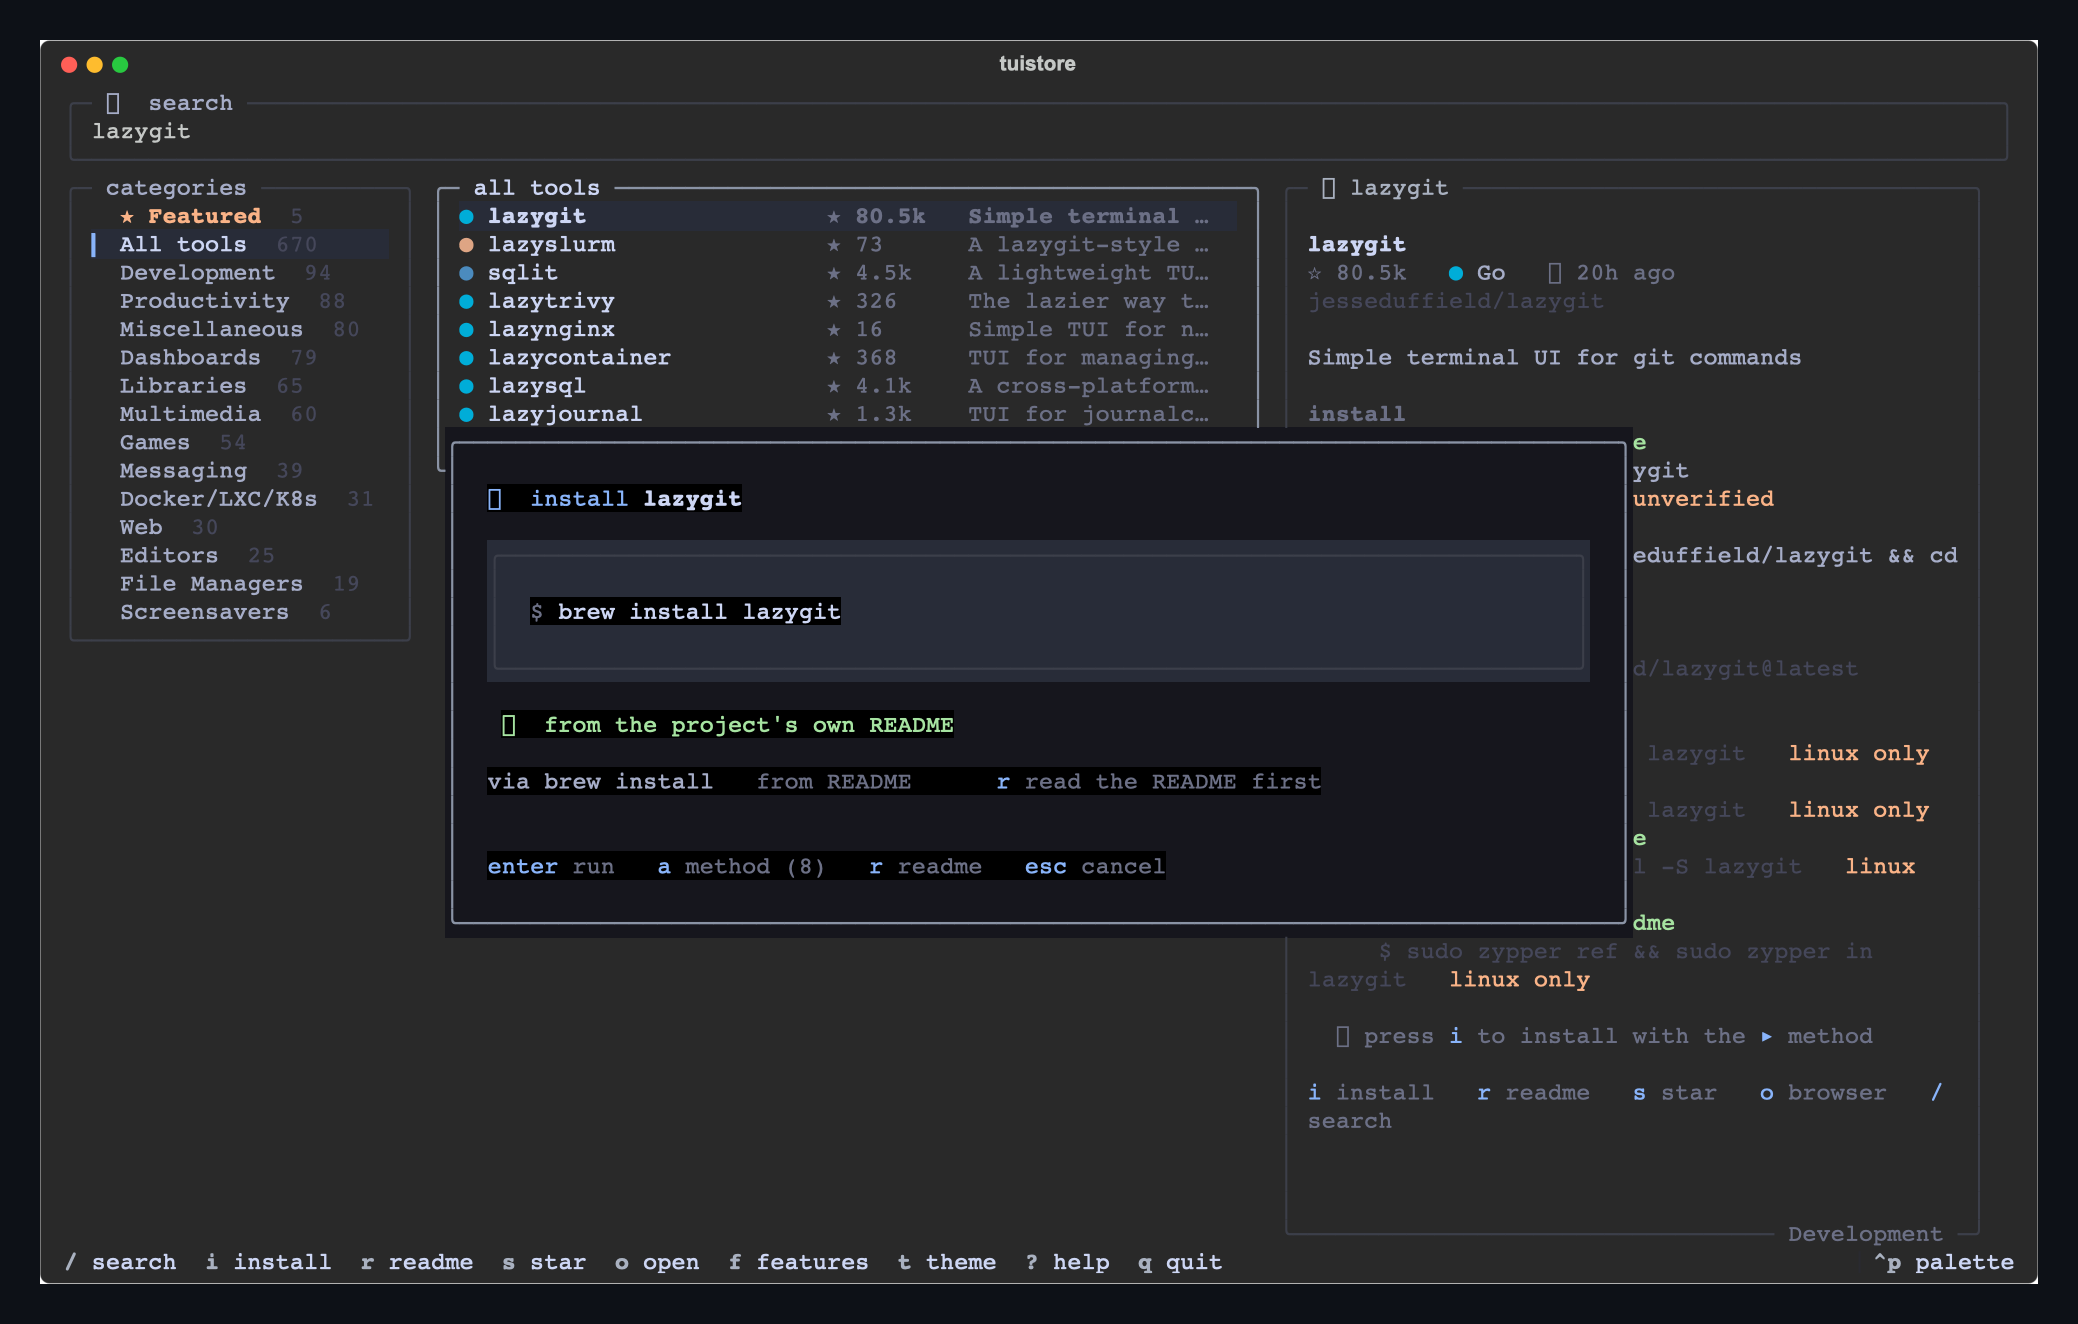
Task: Open the ^p palette shortcut
Action: coord(1943,1262)
